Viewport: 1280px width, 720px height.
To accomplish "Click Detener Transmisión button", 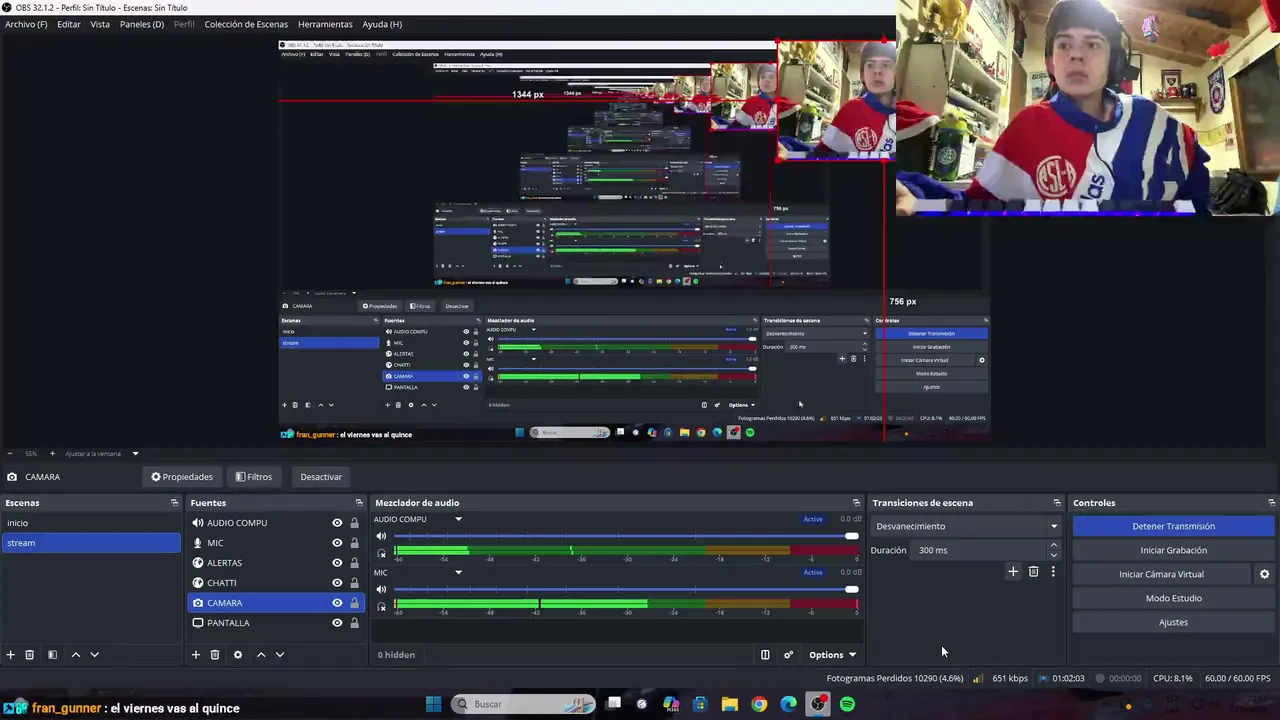I will [x=1173, y=526].
